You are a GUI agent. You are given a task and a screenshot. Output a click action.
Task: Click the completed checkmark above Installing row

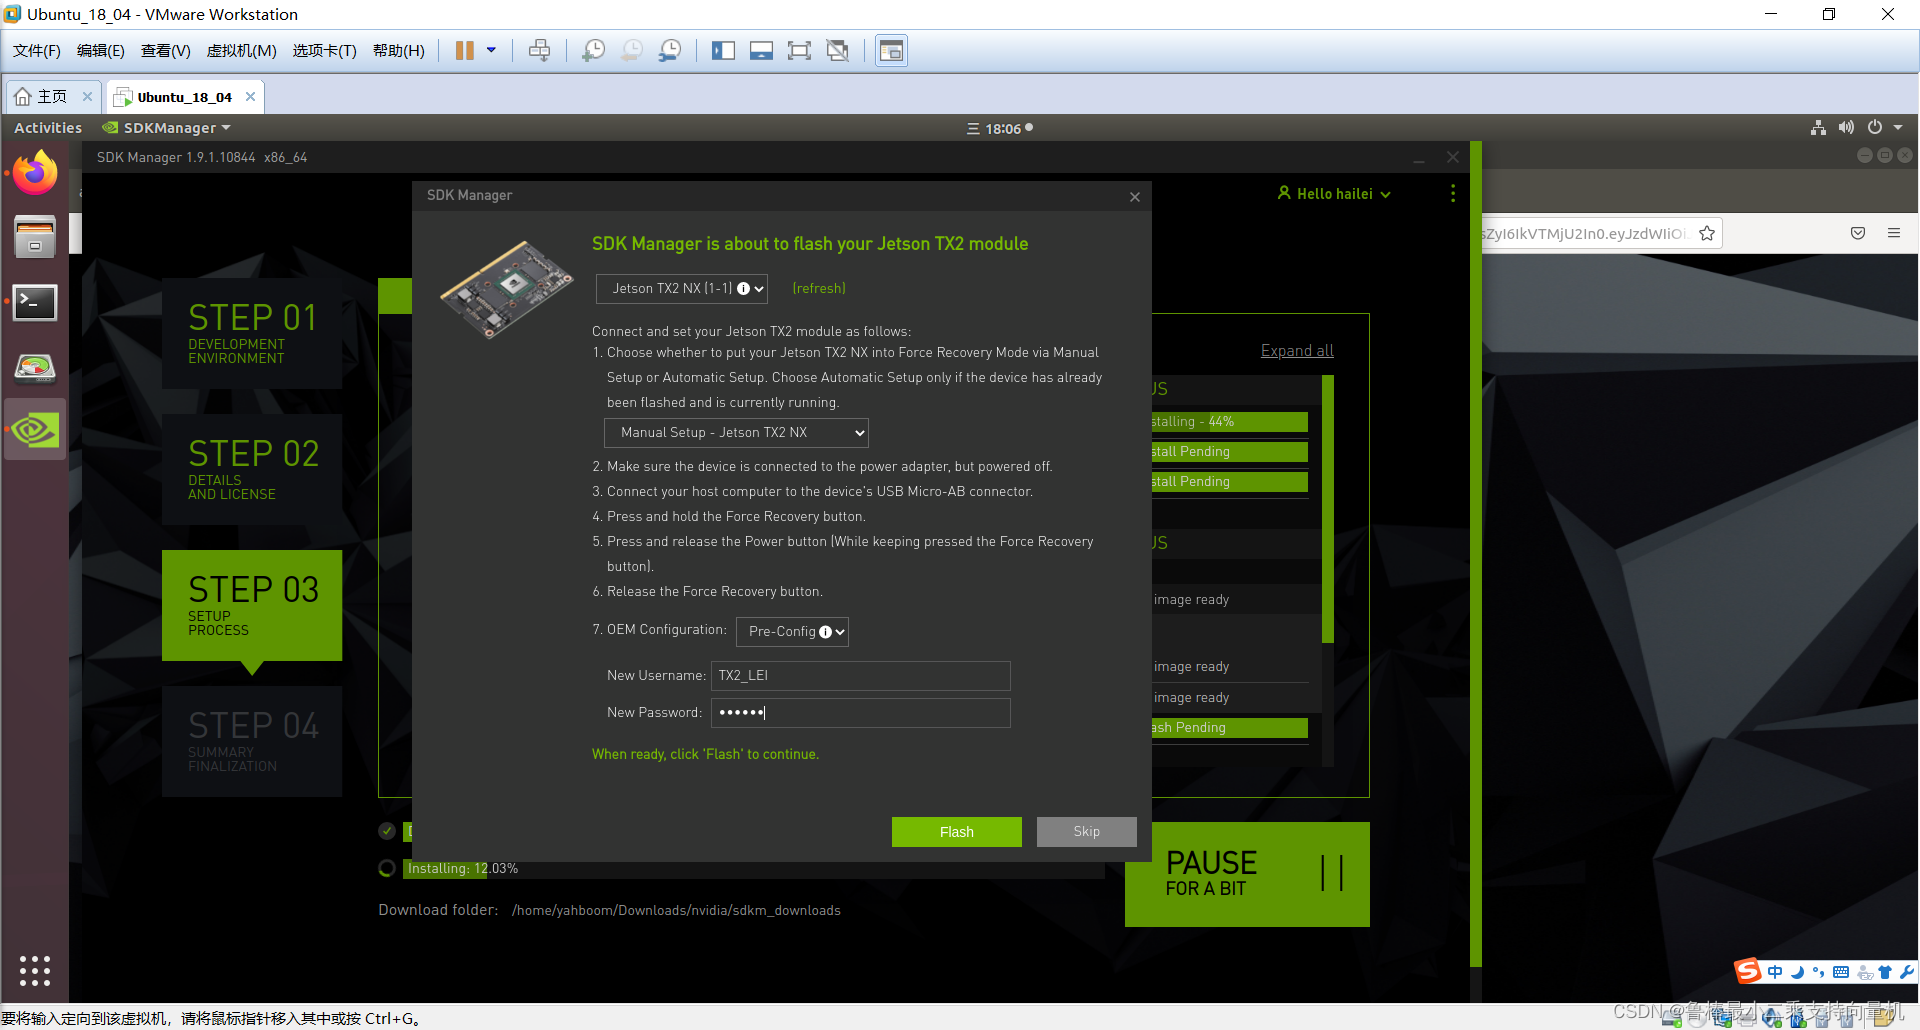tap(387, 831)
